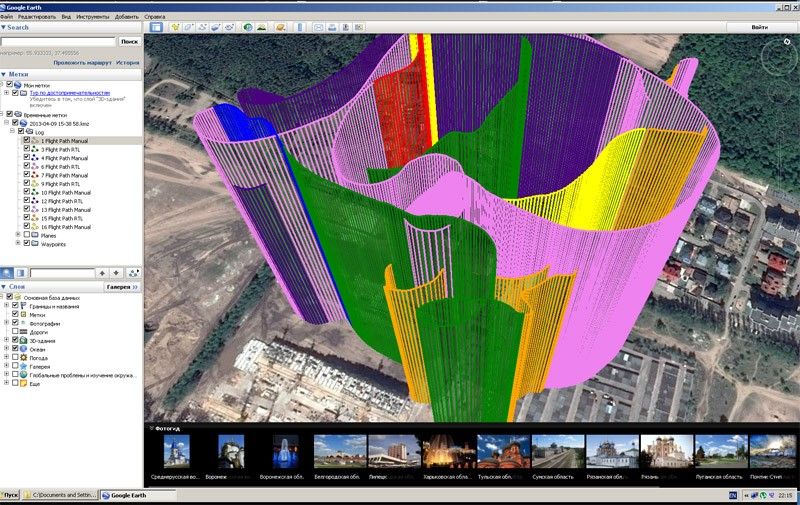Image resolution: width=800 pixels, height=505 pixels.
Task: Click the Add Path tool icon
Action: pyautogui.click(x=205, y=27)
